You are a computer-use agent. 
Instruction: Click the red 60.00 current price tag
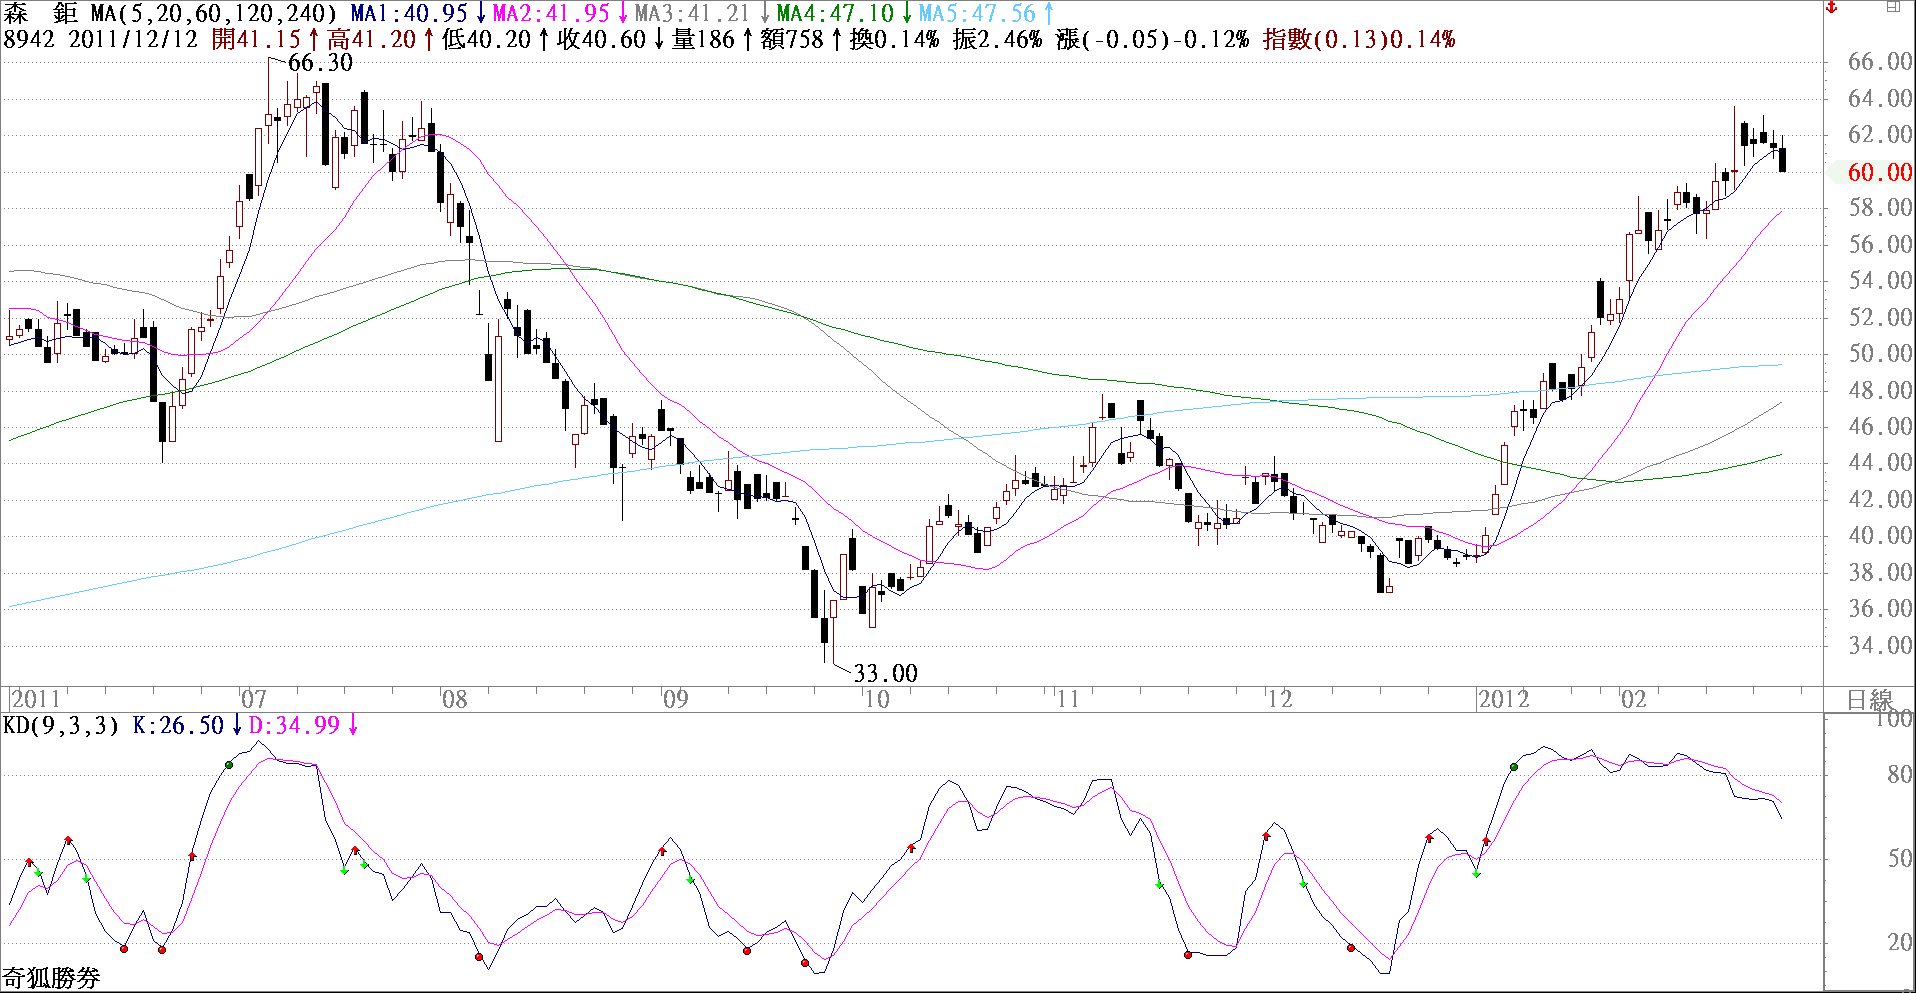[1879, 172]
